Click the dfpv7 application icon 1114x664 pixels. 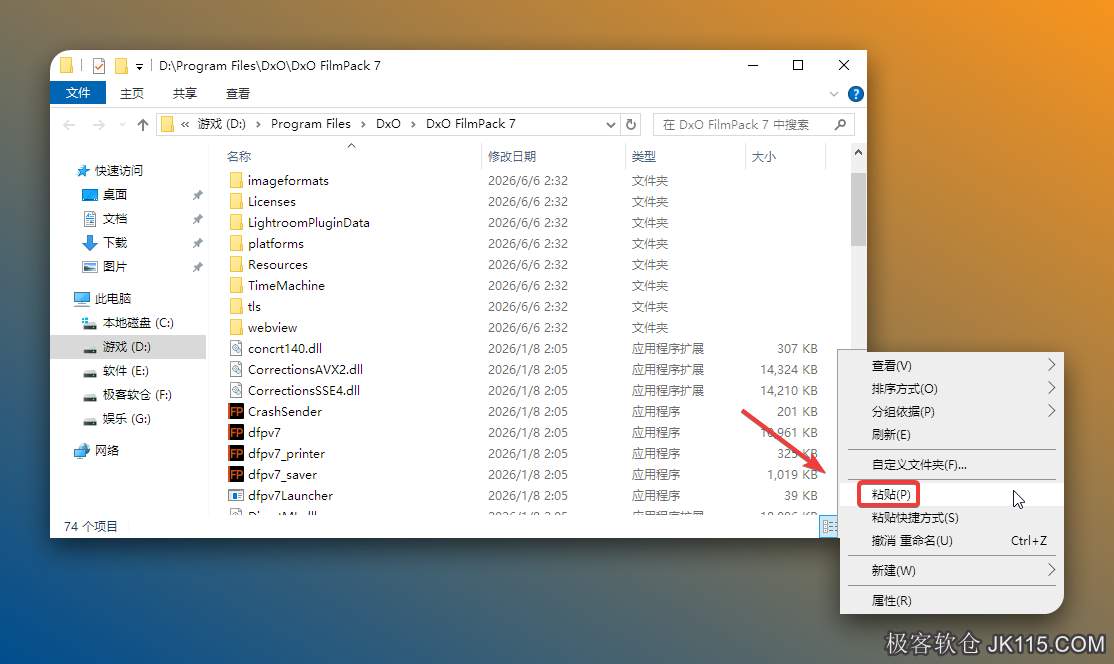[x=236, y=432]
